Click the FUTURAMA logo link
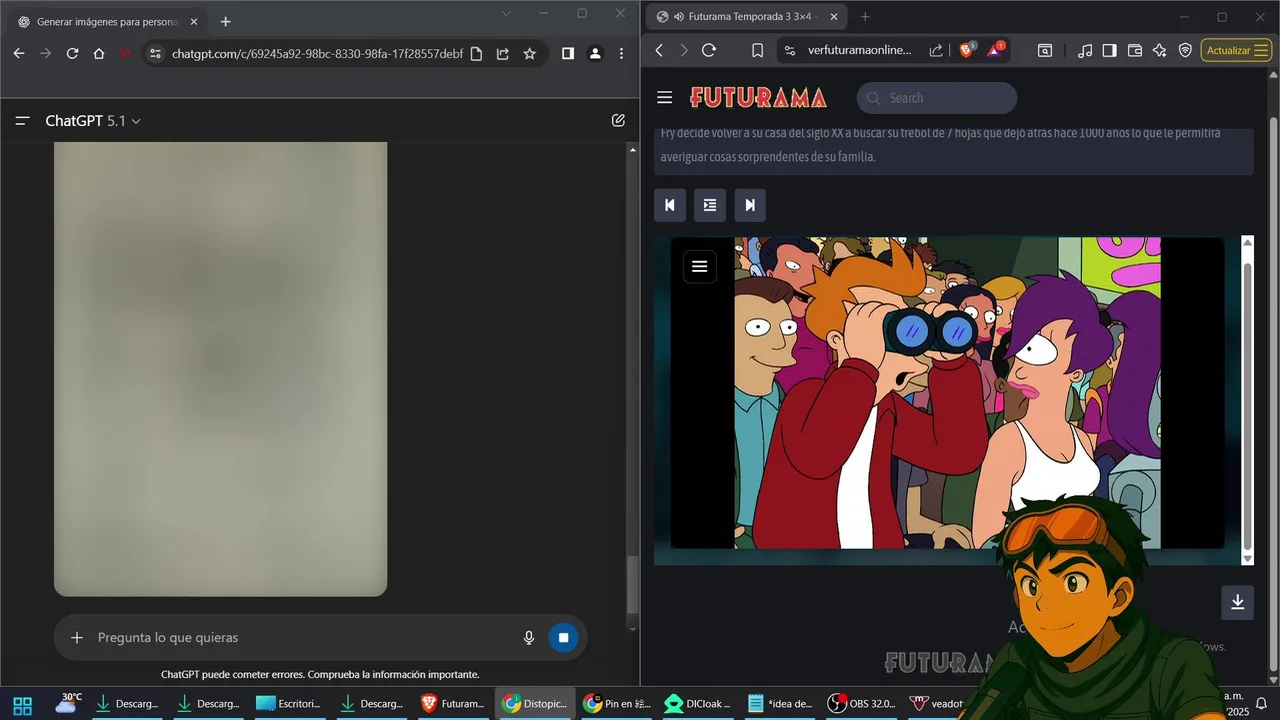Viewport: 1280px width, 720px height. (758, 97)
